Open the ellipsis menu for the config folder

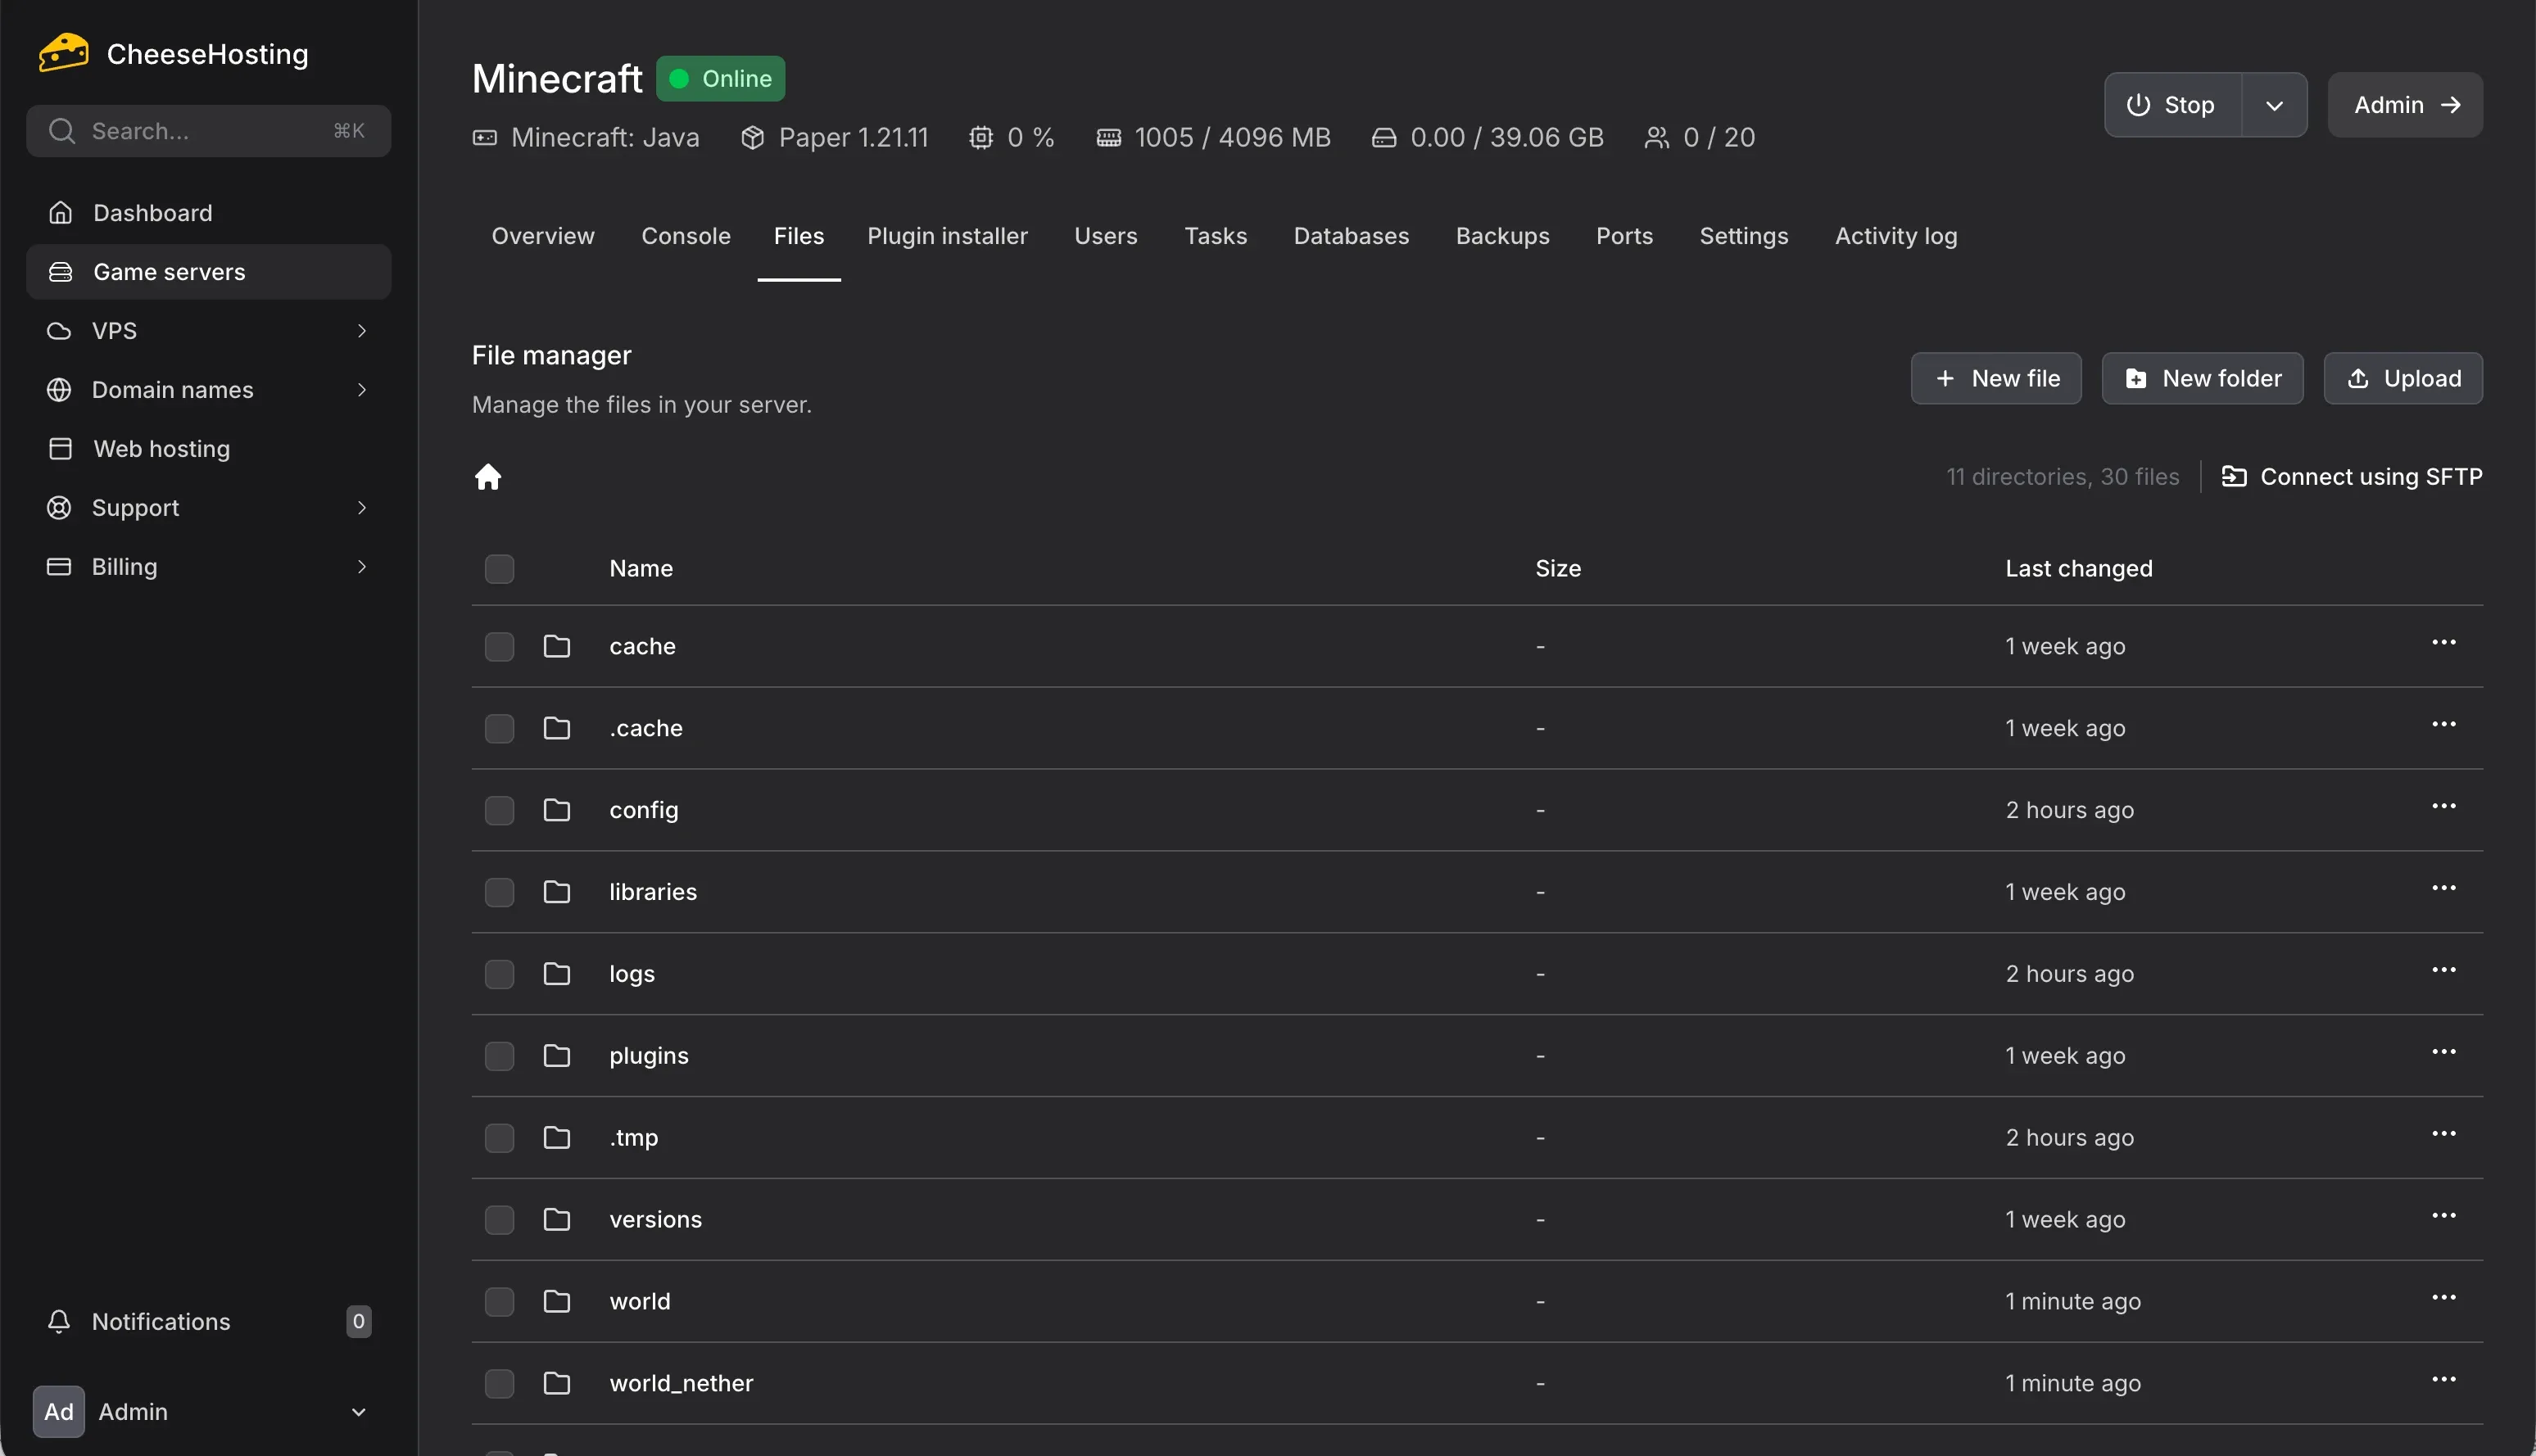pos(2445,805)
